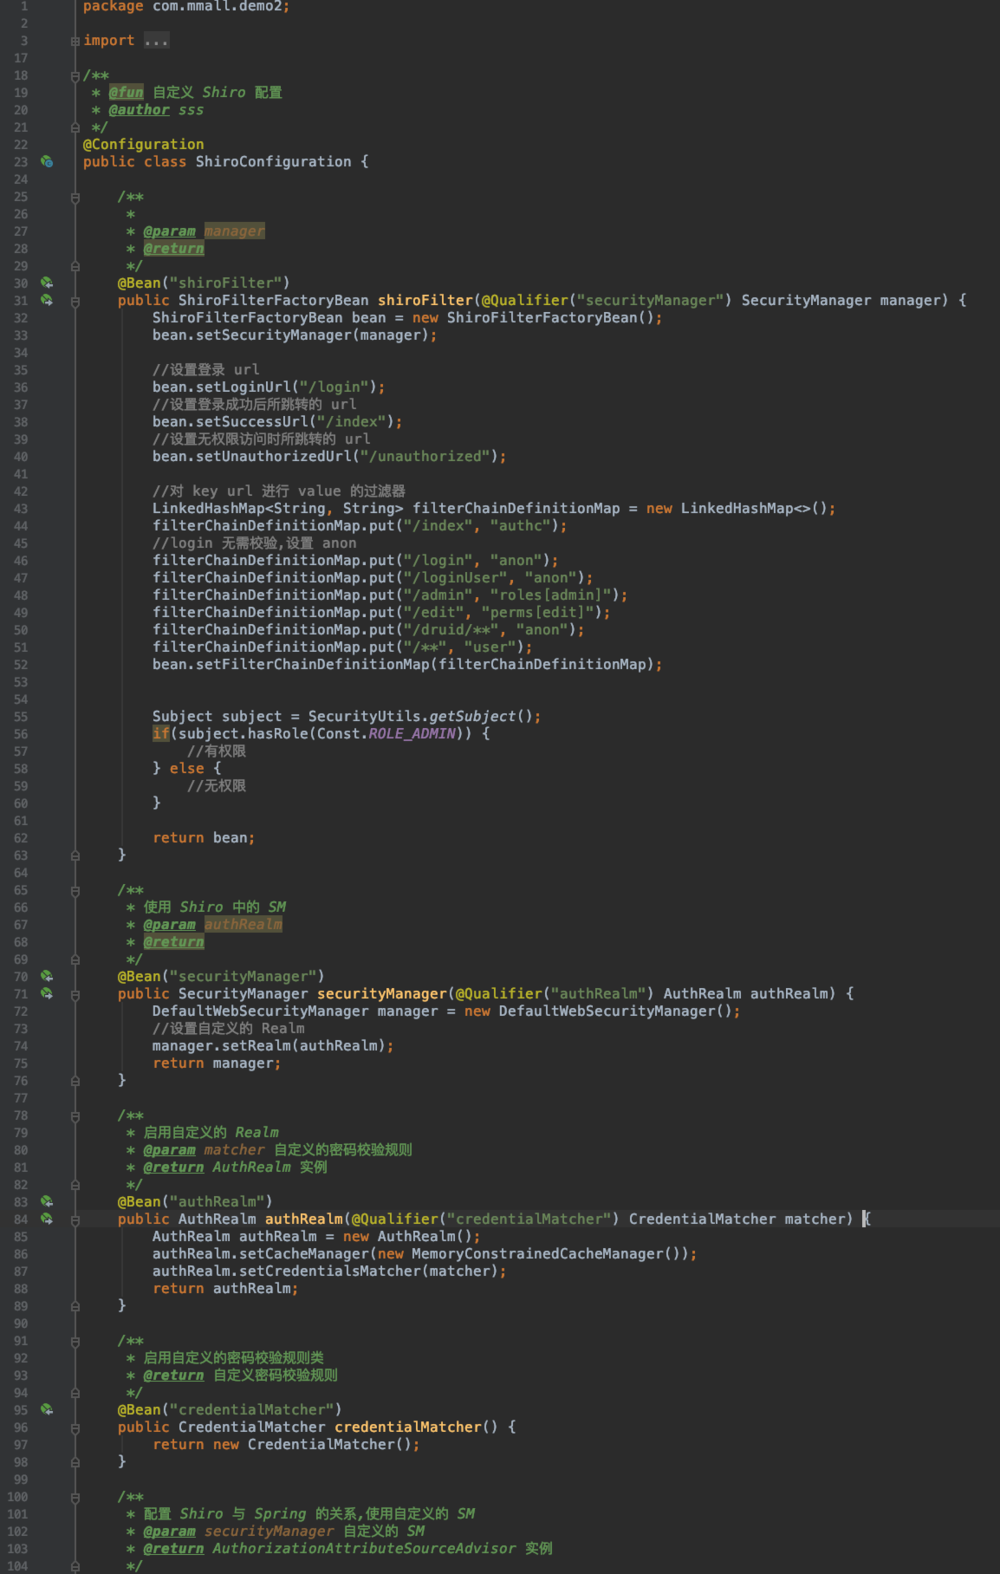The width and height of the screenshot is (1000, 1574).
Task: Click line number 23 in the gutter
Action: coord(20,162)
